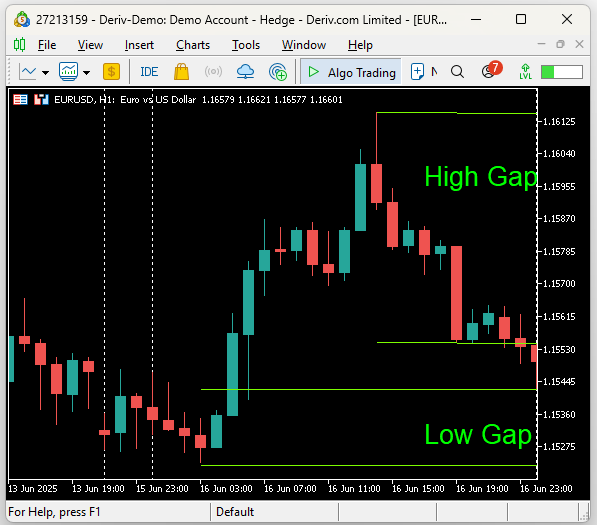The image size is (597, 525).
Task: Click the line chart type icon
Action: pos(28,72)
